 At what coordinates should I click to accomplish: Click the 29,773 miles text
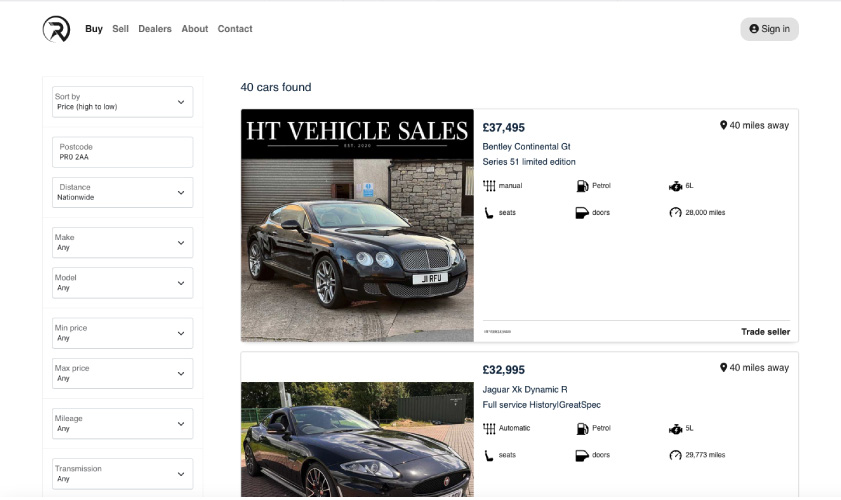pos(705,455)
